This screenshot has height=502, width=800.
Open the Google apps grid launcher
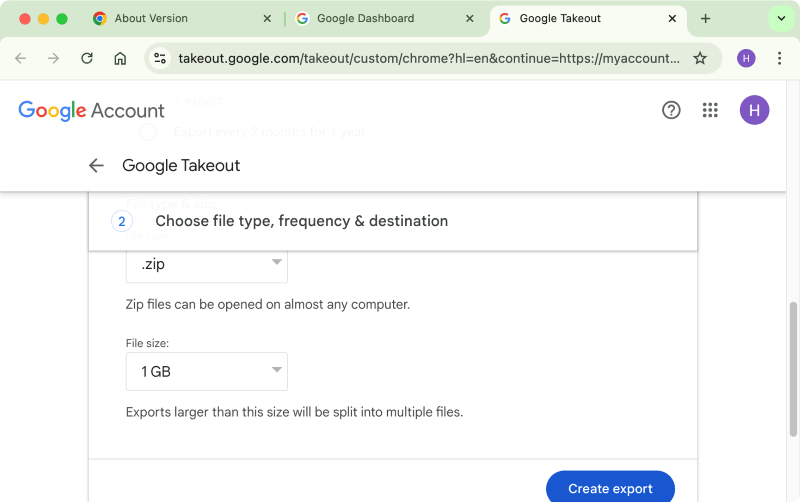710,110
